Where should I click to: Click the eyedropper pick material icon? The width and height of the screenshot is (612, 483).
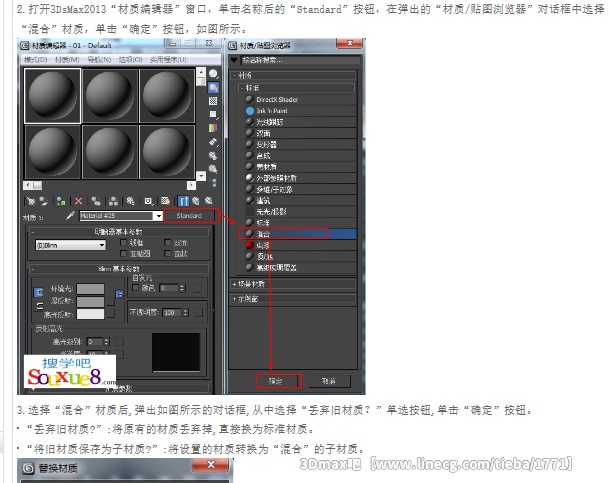point(70,216)
